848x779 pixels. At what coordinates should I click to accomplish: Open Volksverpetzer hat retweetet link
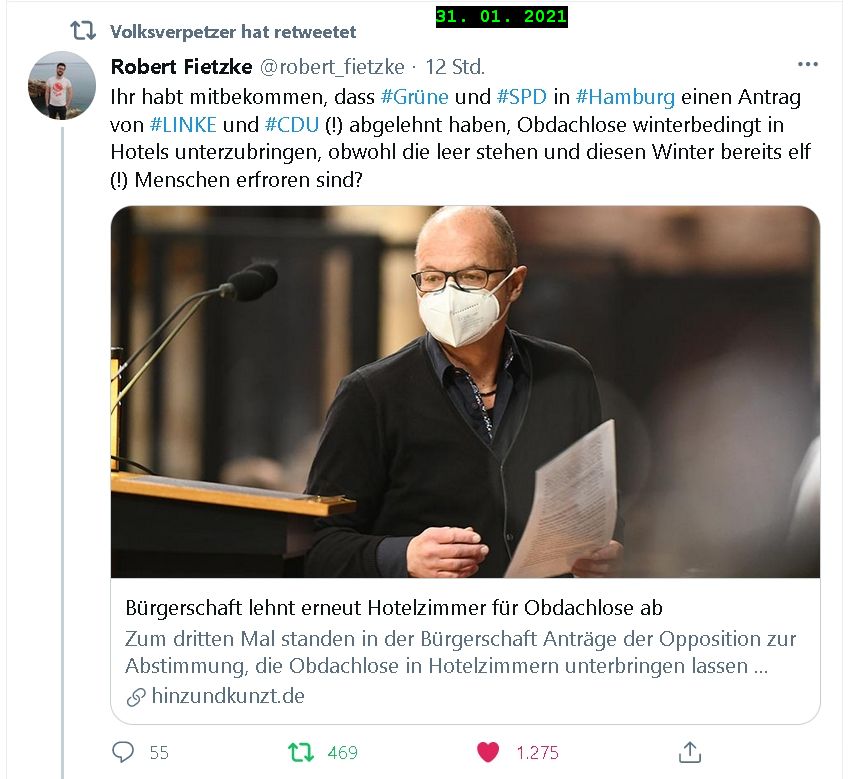[233, 32]
